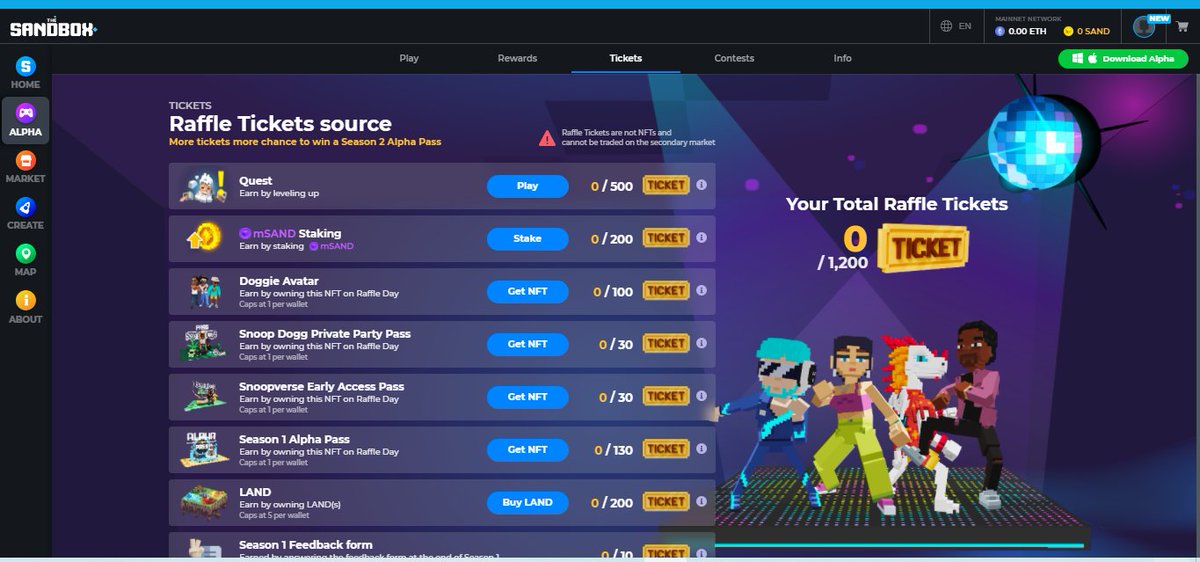Open the EN language selector
The height and width of the screenshot is (562, 1200).
pyautogui.click(x=964, y=27)
